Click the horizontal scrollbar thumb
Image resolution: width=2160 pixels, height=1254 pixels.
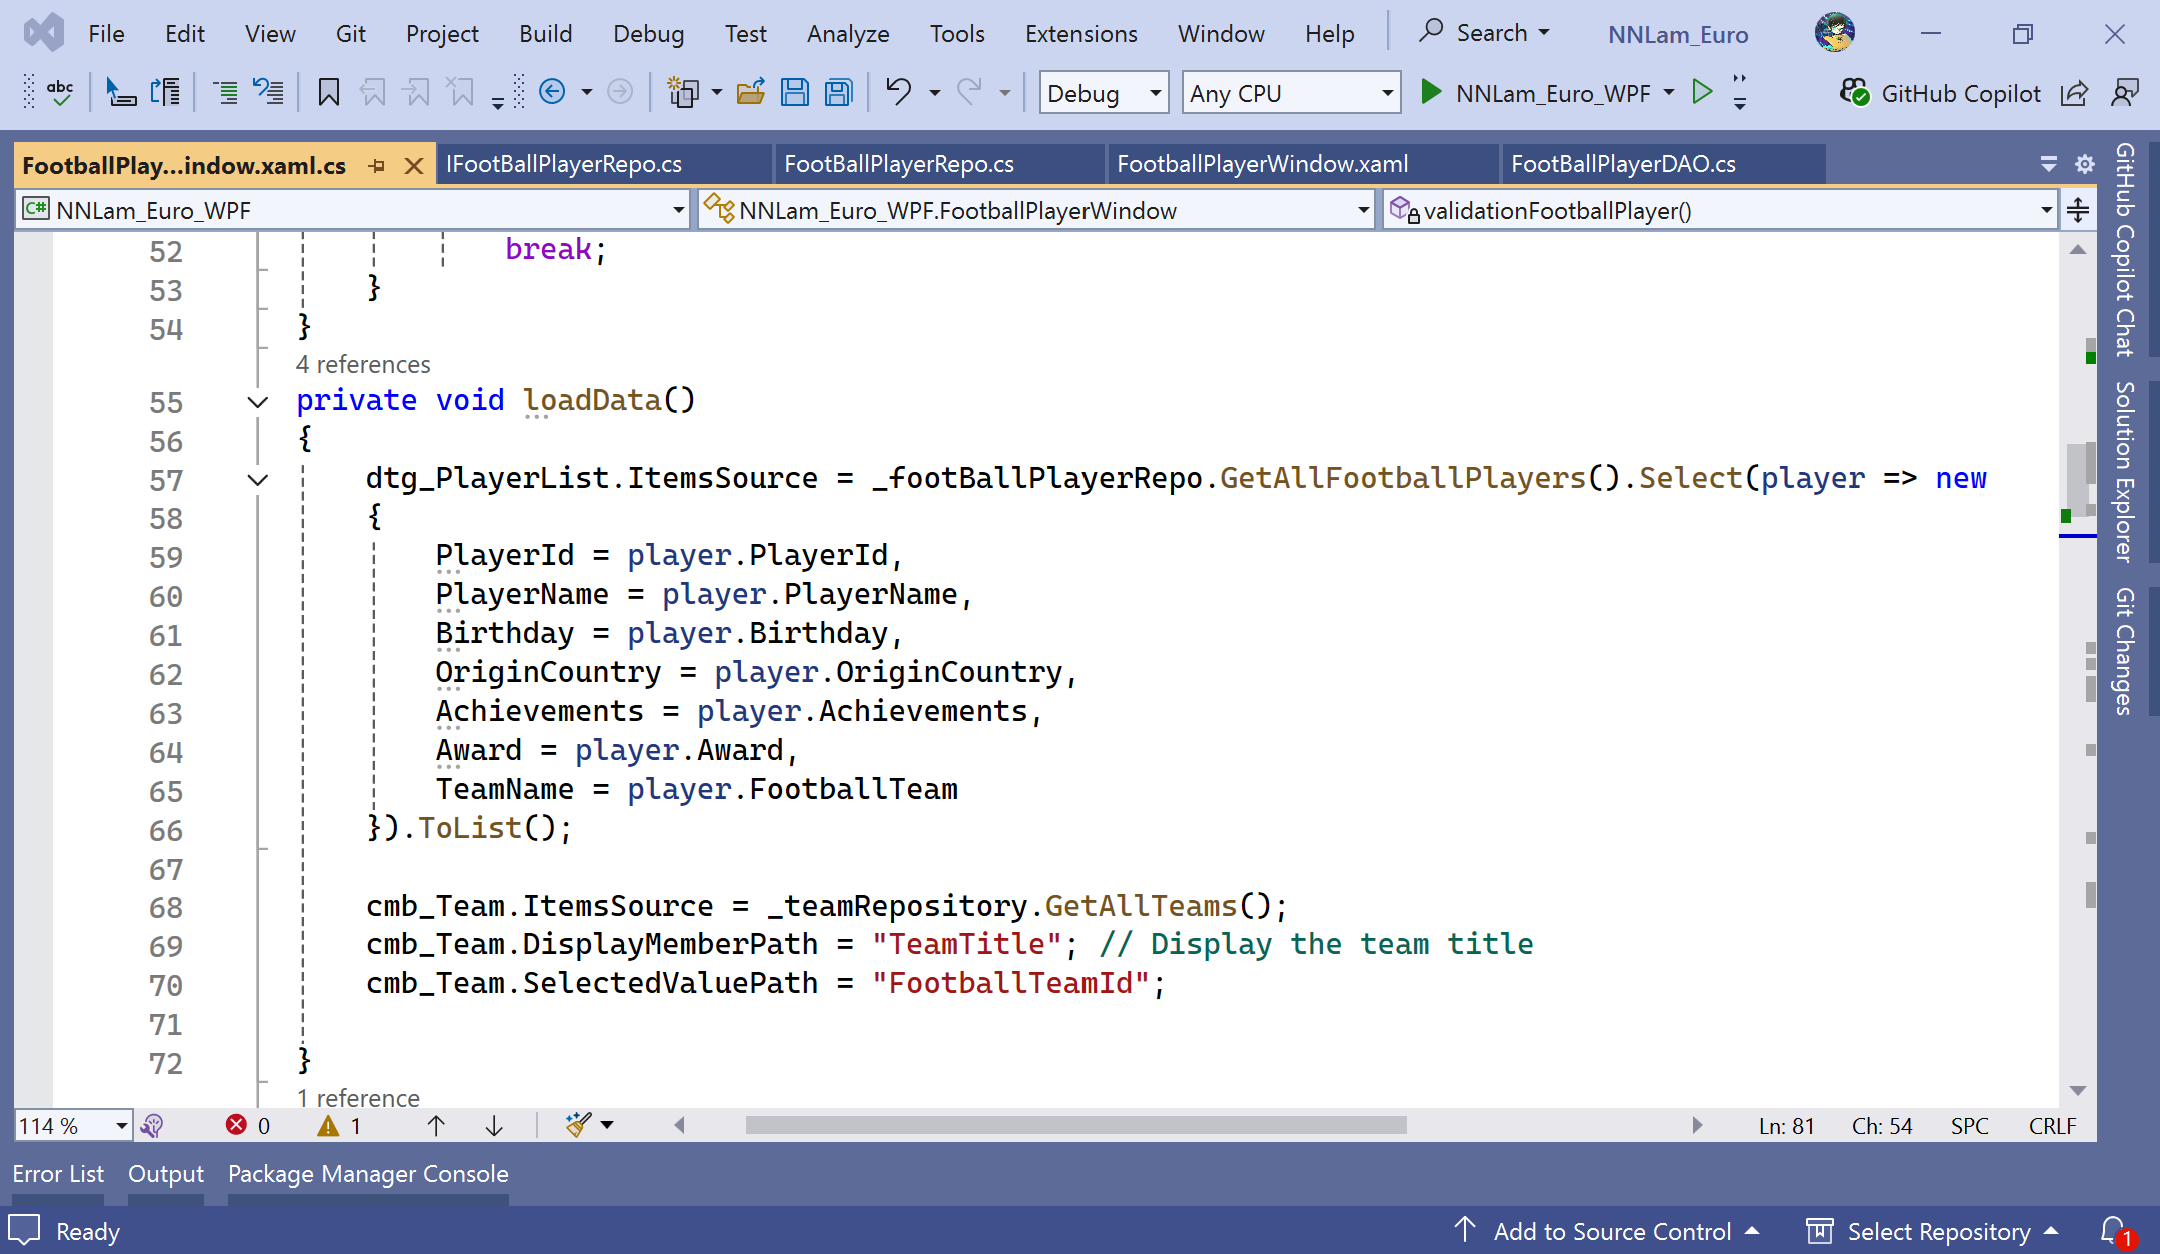click(x=1076, y=1125)
